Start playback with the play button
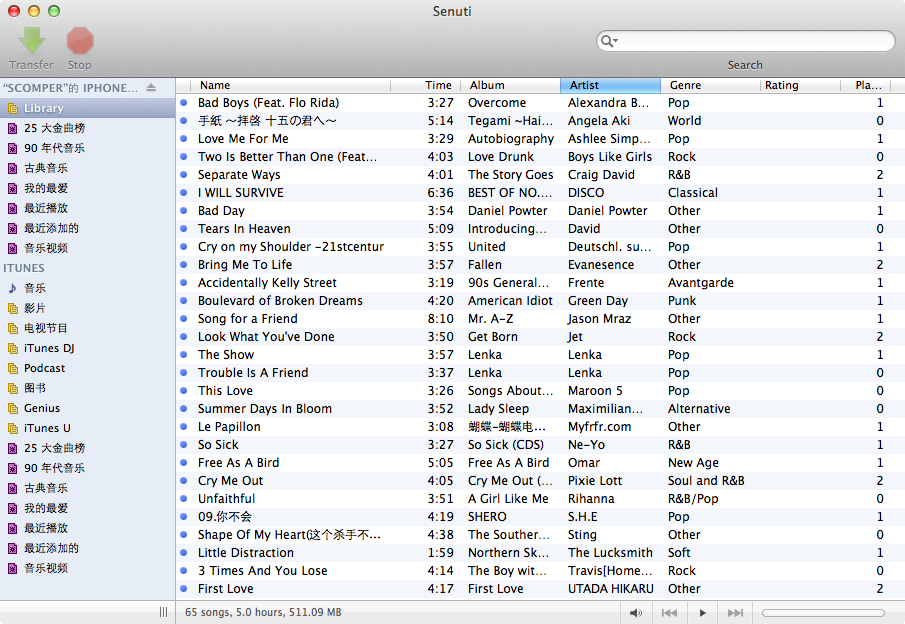This screenshot has width=905, height=624. 702,612
